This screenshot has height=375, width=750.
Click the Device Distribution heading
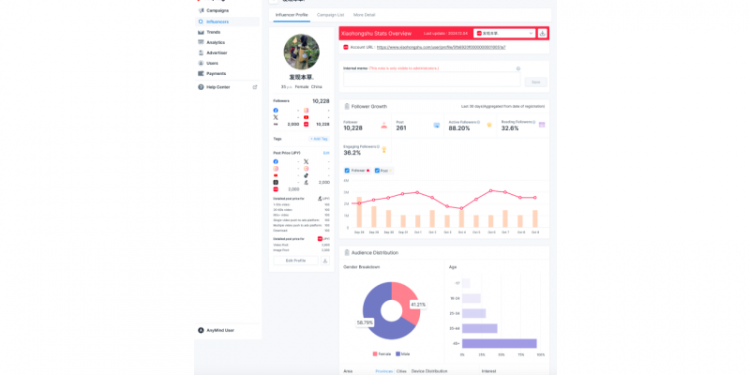430,371
